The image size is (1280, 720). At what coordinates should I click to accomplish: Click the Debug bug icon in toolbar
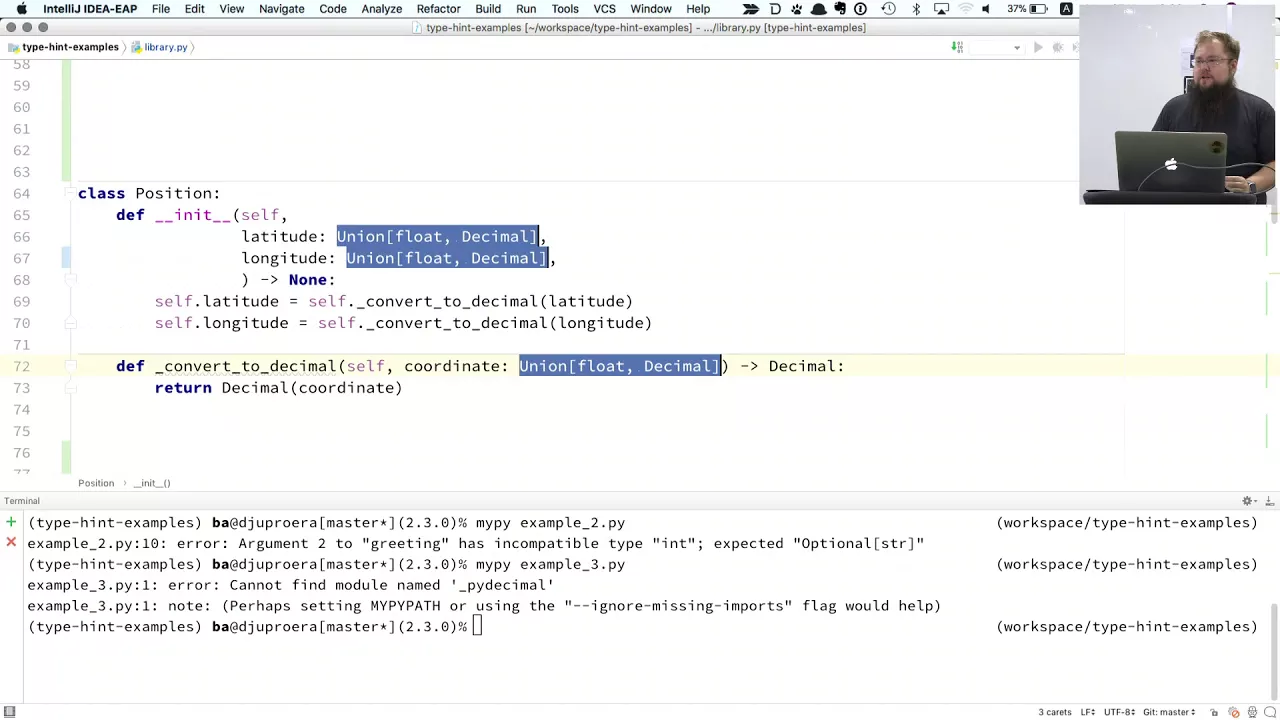[x=1057, y=47]
